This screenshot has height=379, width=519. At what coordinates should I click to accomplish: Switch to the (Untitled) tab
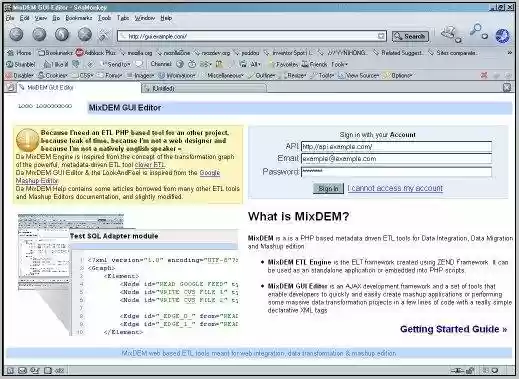(x=204, y=88)
